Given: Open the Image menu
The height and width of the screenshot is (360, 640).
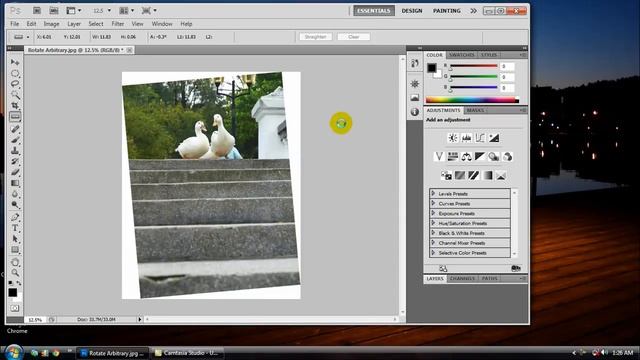Looking at the screenshot, I should tap(51, 24).
